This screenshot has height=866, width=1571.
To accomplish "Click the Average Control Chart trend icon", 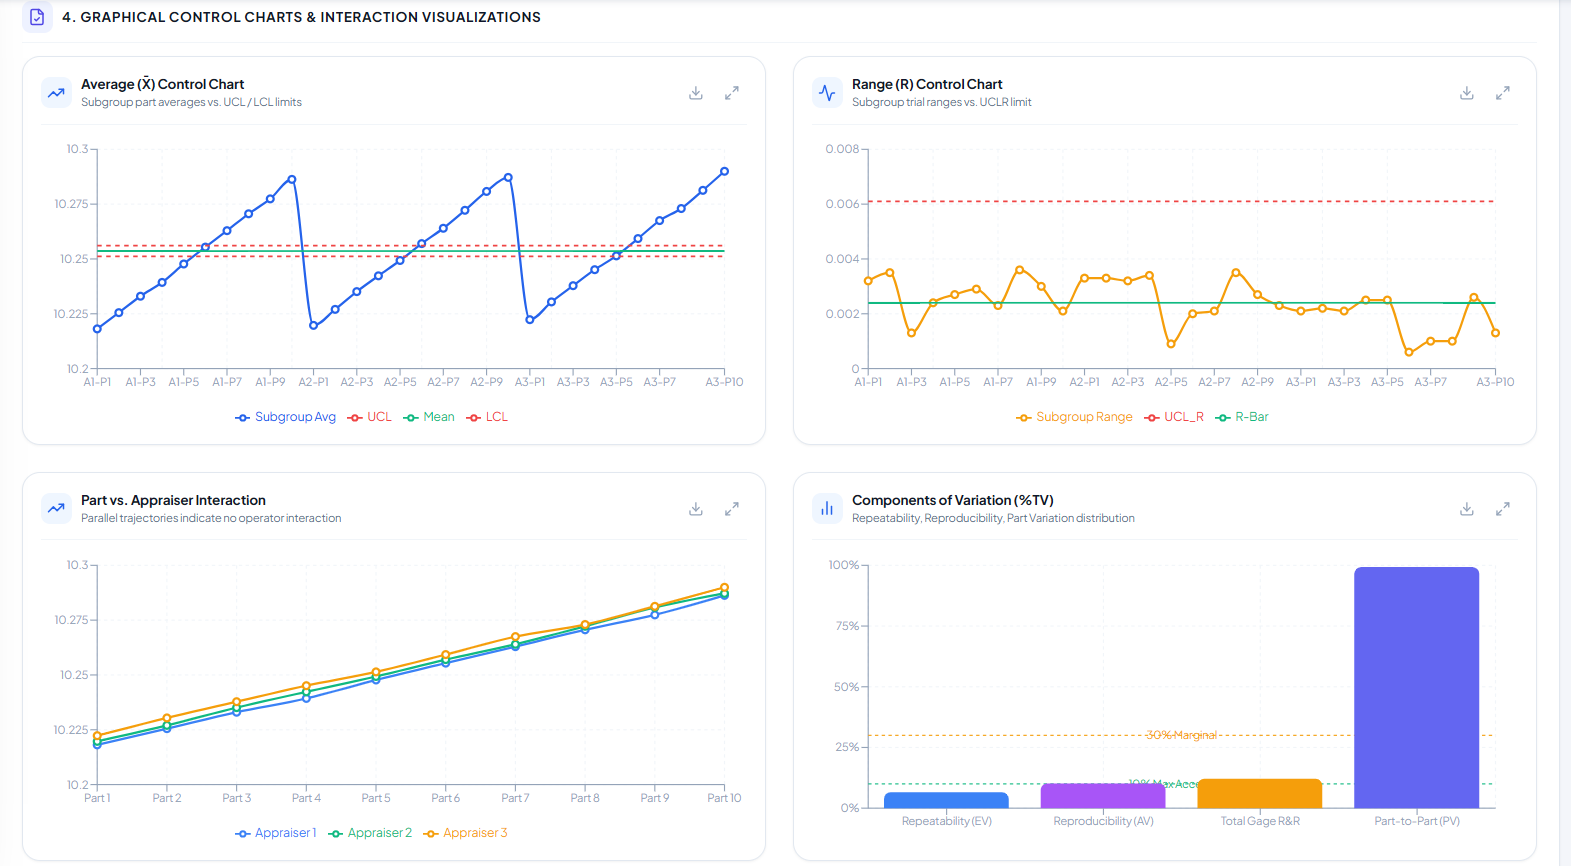I will pos(56,93).
